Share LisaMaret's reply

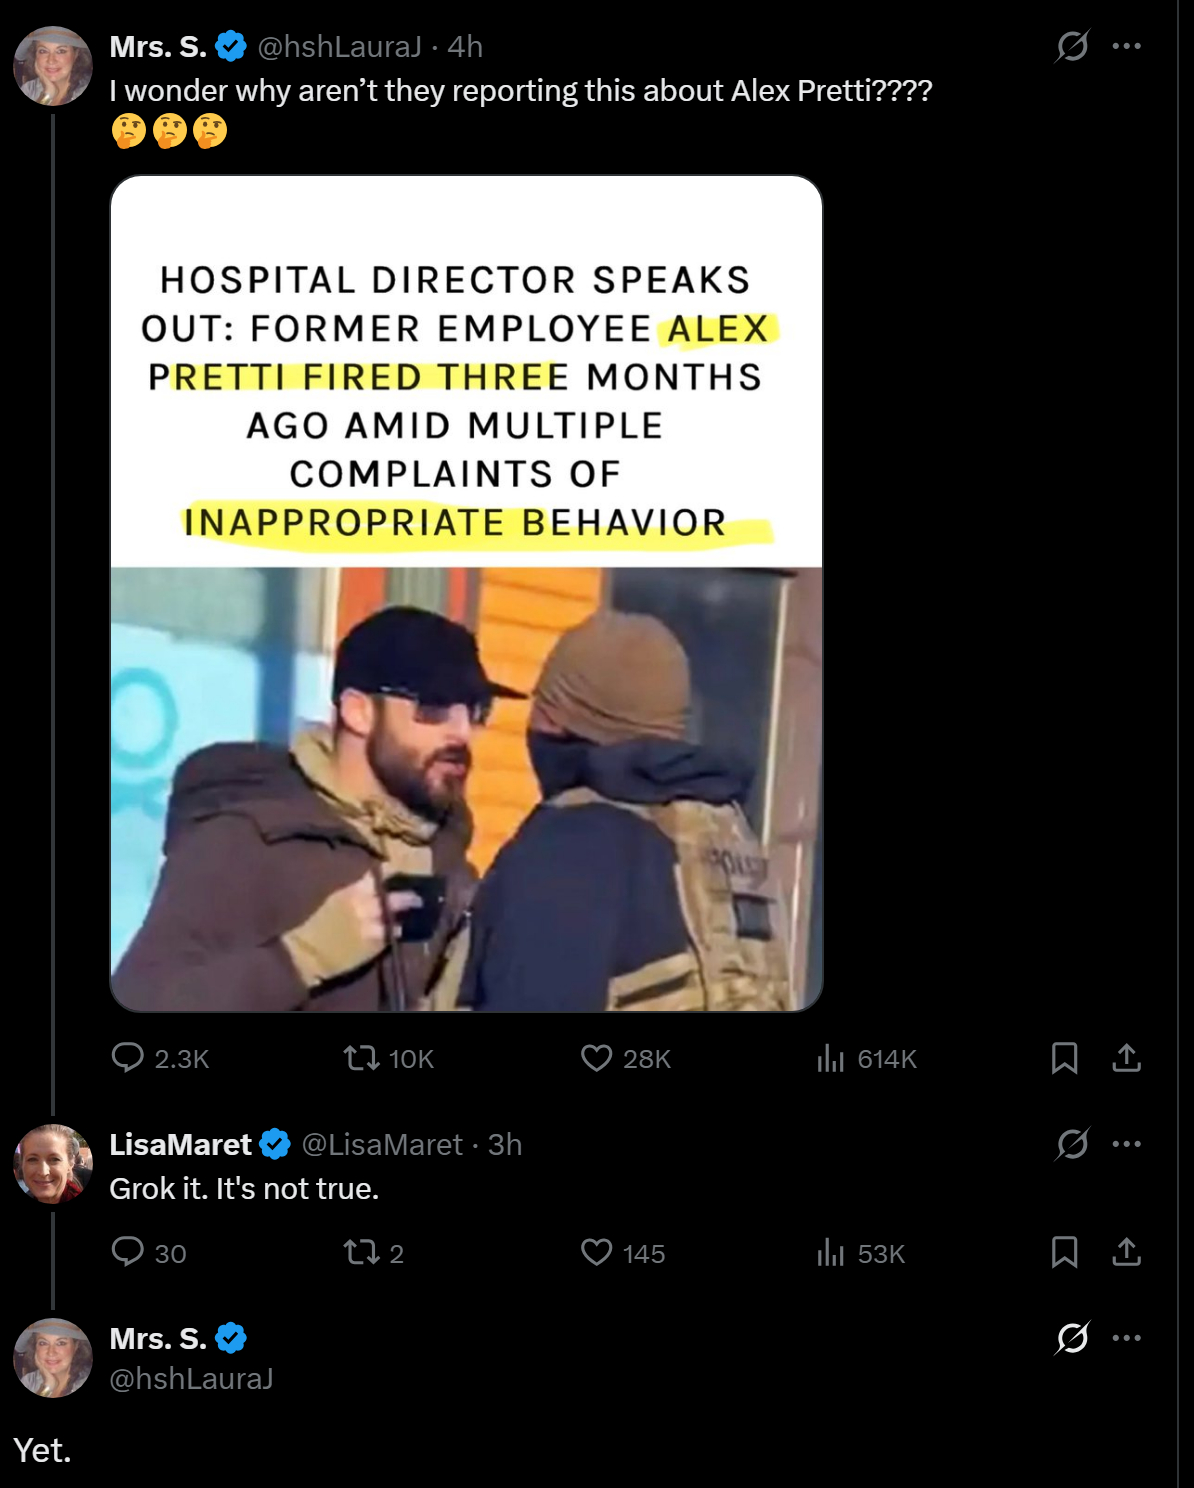pos(1126,1252)
